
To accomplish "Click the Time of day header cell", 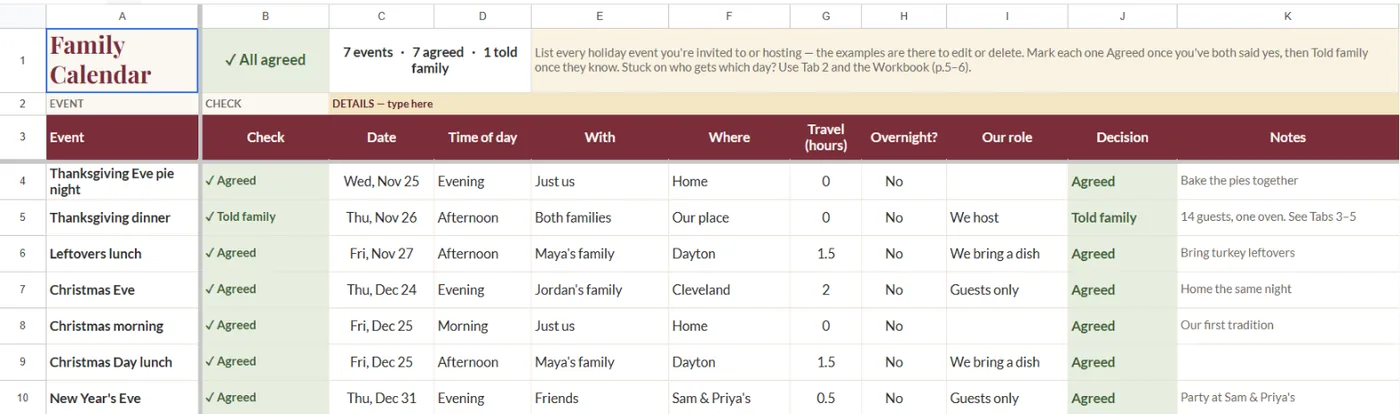I will (x=482, y=137).
